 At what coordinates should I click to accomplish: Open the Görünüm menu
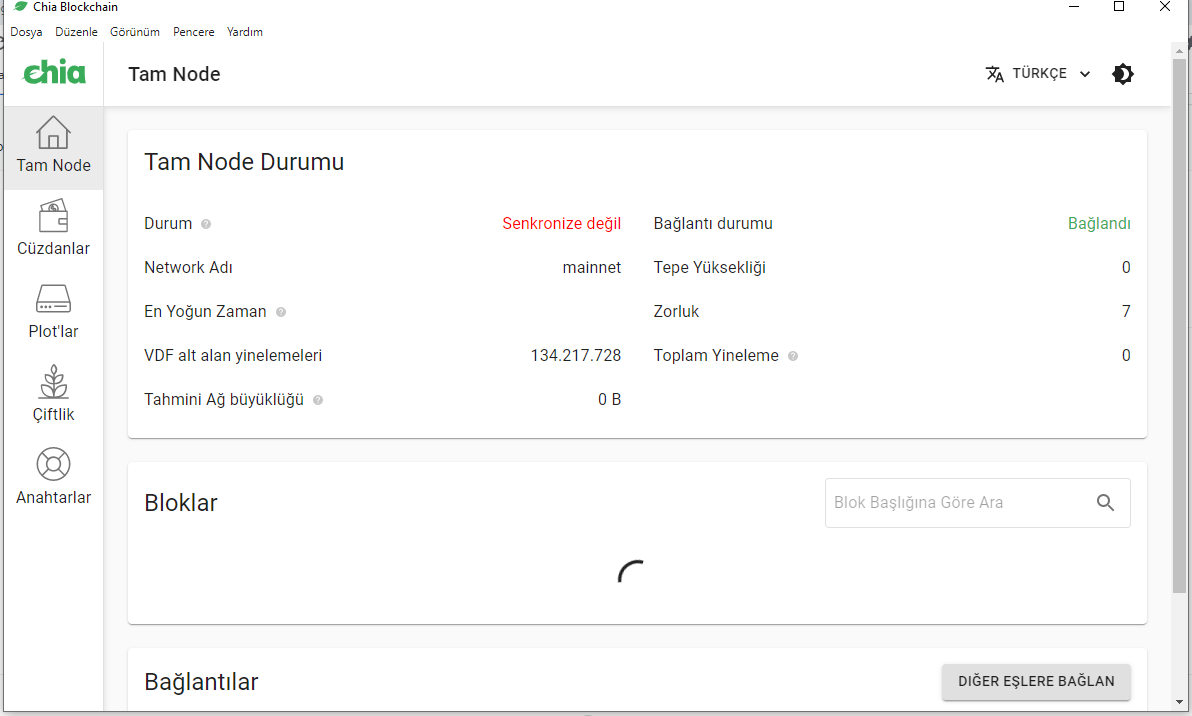[x=135, y=32]
